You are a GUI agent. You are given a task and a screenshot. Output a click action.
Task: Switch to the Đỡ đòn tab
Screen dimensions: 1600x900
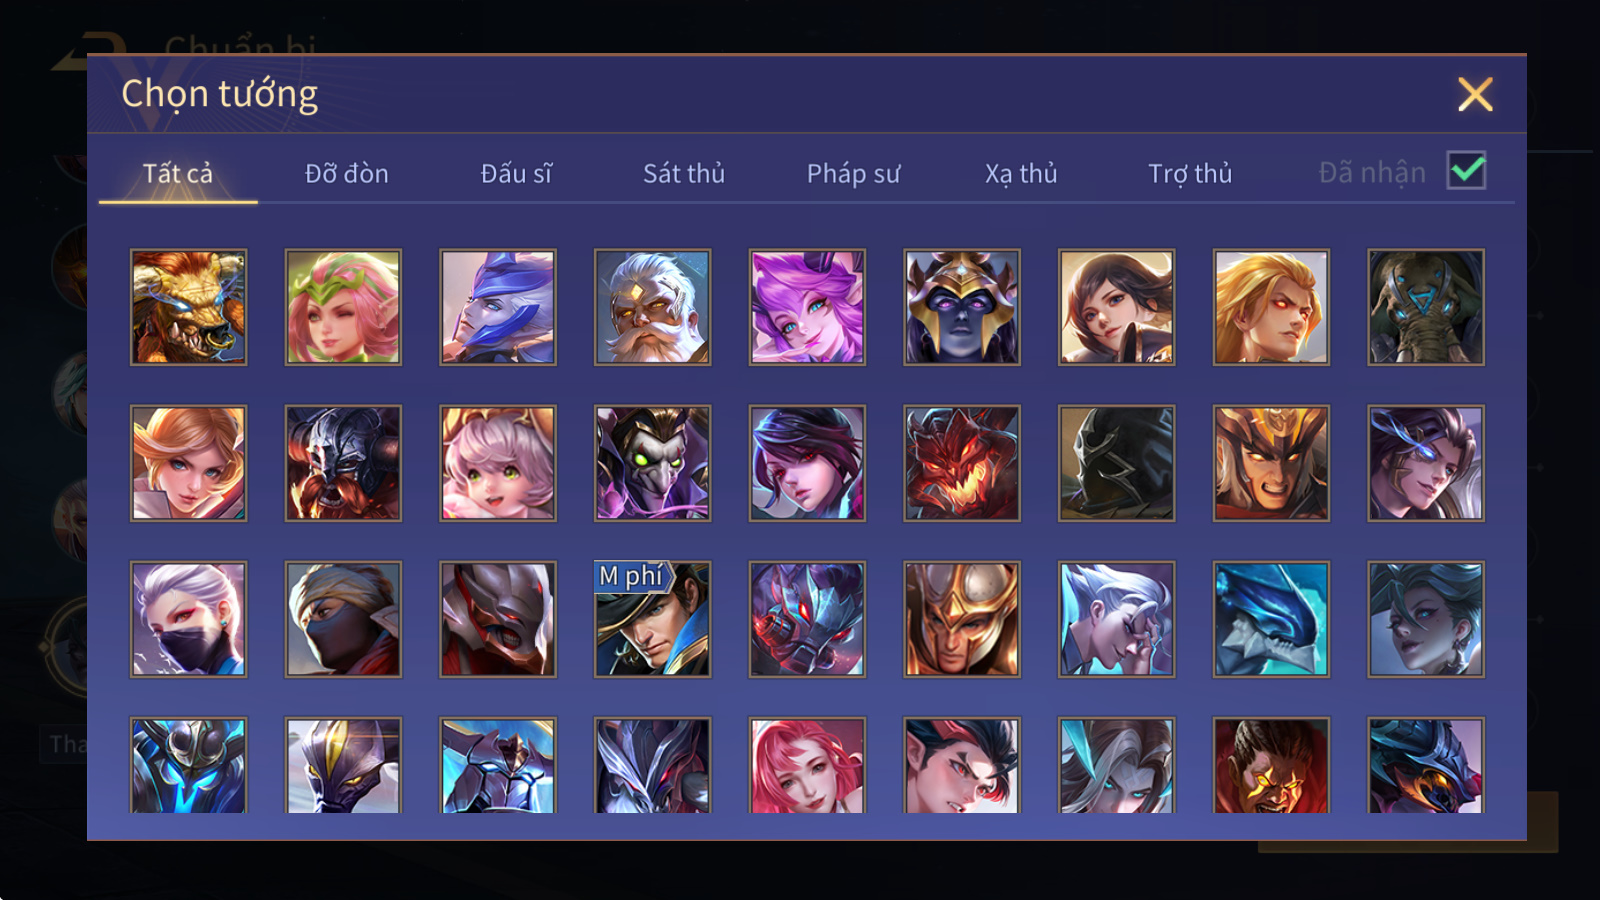tap(347, 174)
